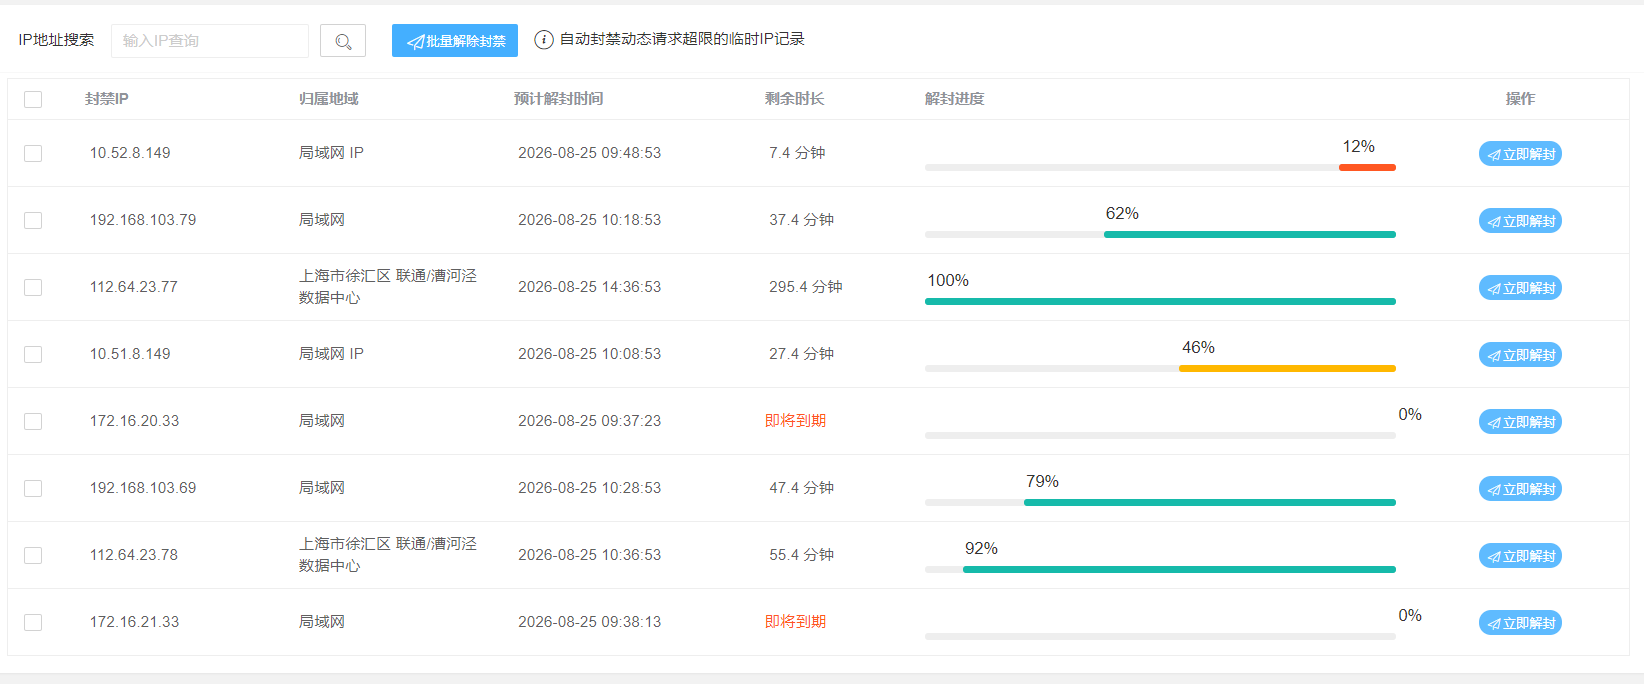Check the box for 192.168.103.69
This screenshot has width=1644, height=684.
[x=33, y=488]
